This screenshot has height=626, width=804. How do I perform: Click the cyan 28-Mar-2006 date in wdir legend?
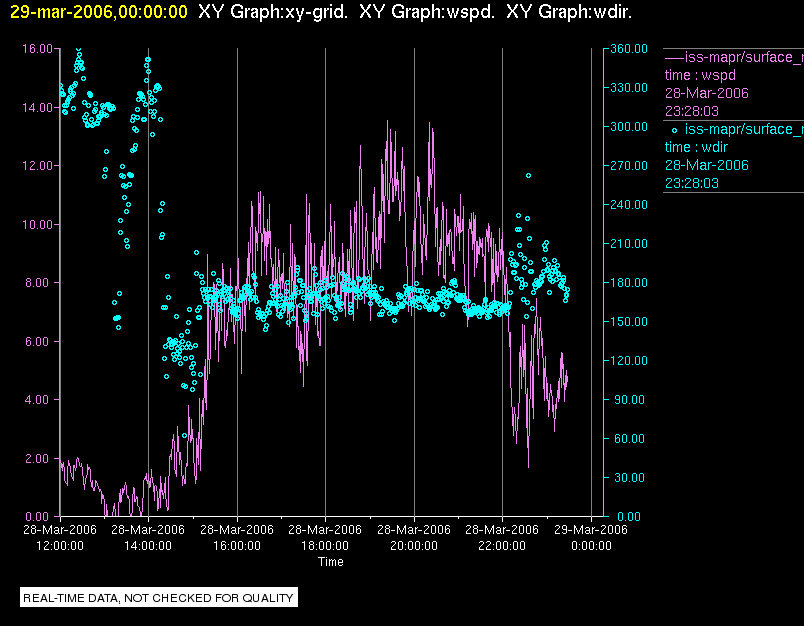click(707, 165)
